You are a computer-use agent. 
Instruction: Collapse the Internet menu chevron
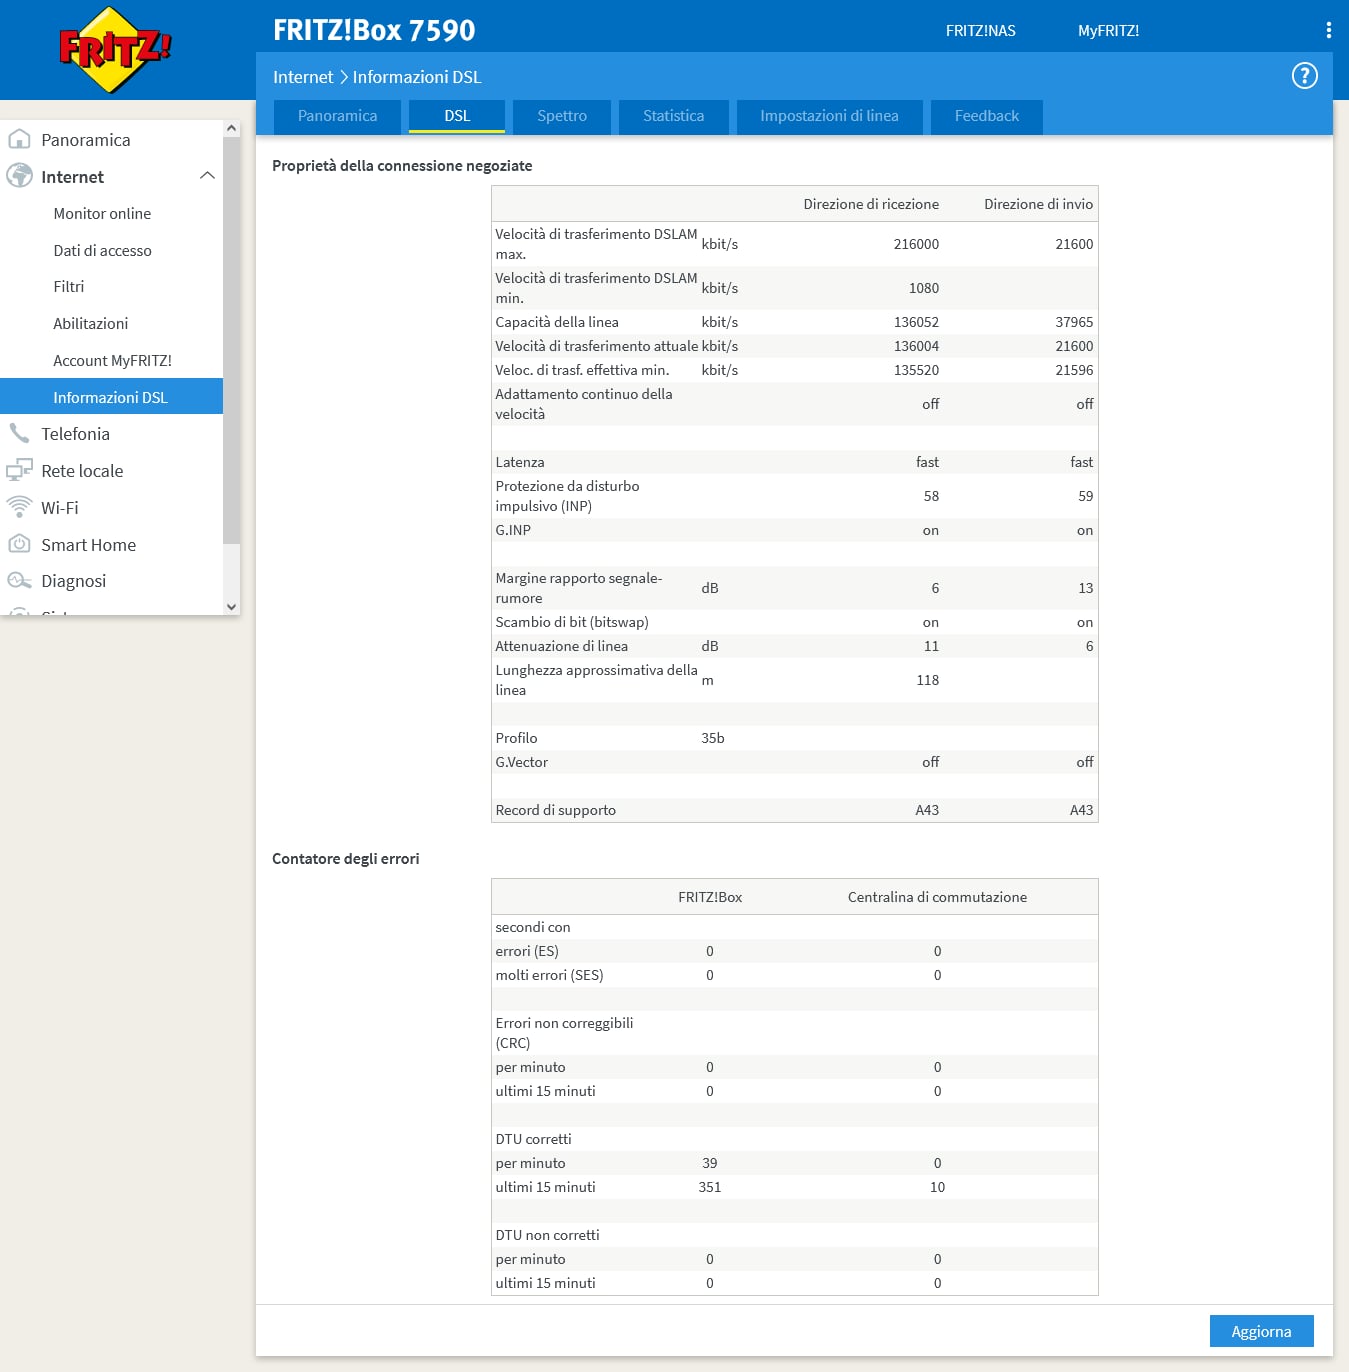click(x=207, y=176)
